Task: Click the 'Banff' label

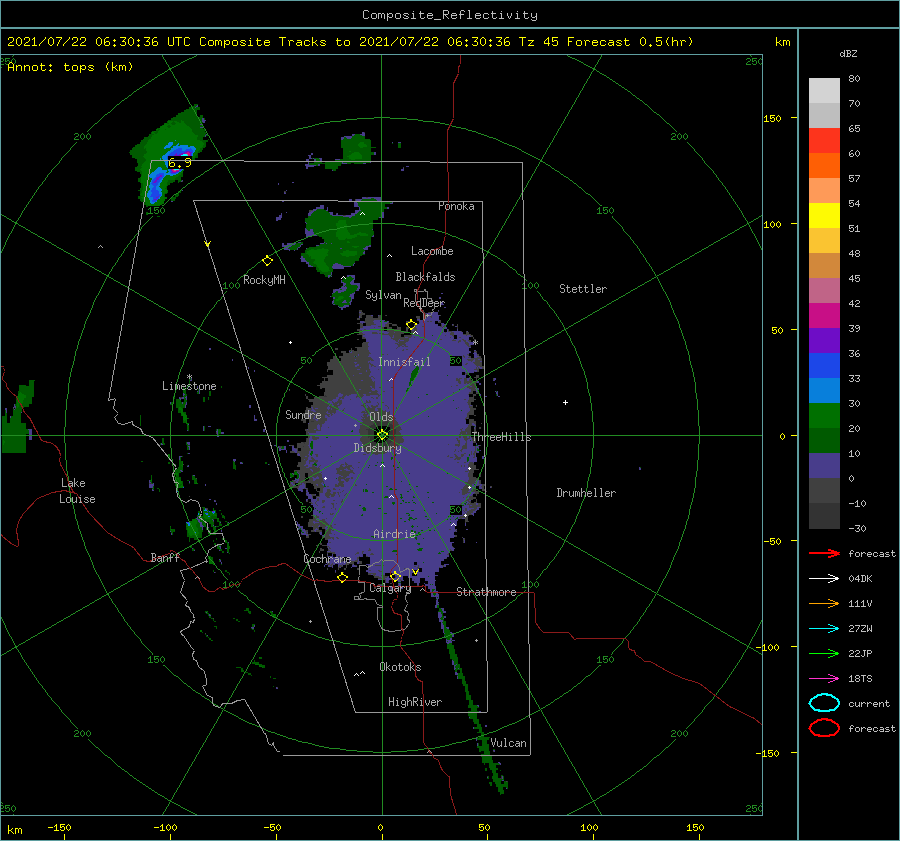Action: 165,557
